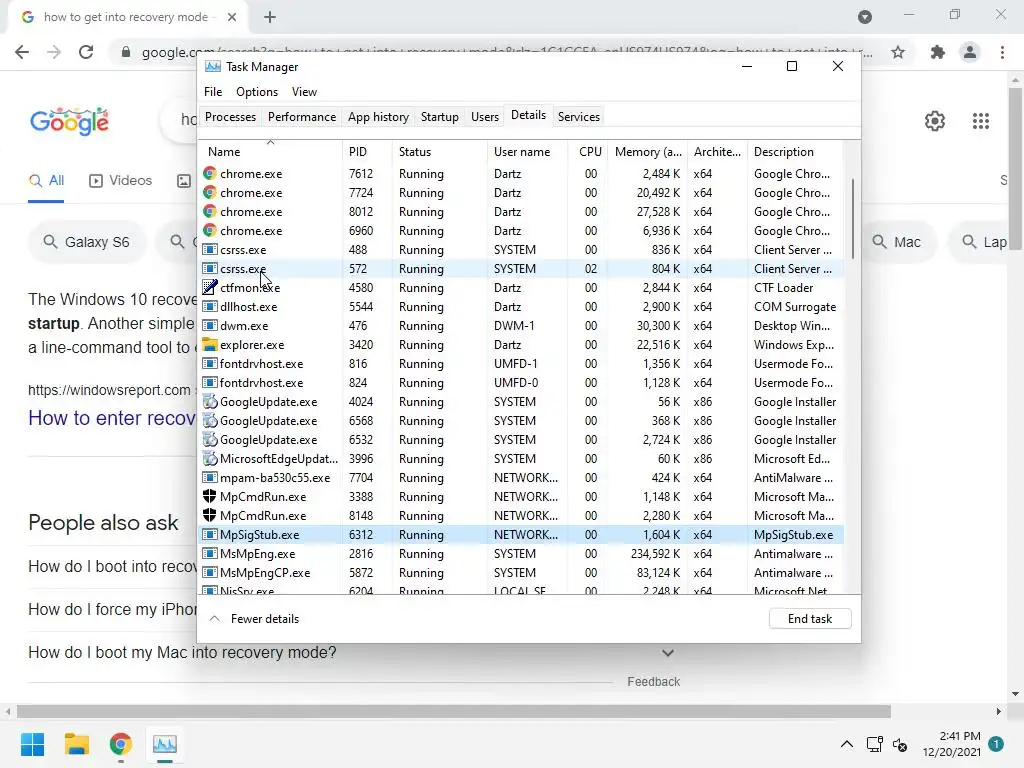1024x768 pixels.
Task: Click the MicrosoftEdgeUpdate.exe icon
Action: [210, 458]
